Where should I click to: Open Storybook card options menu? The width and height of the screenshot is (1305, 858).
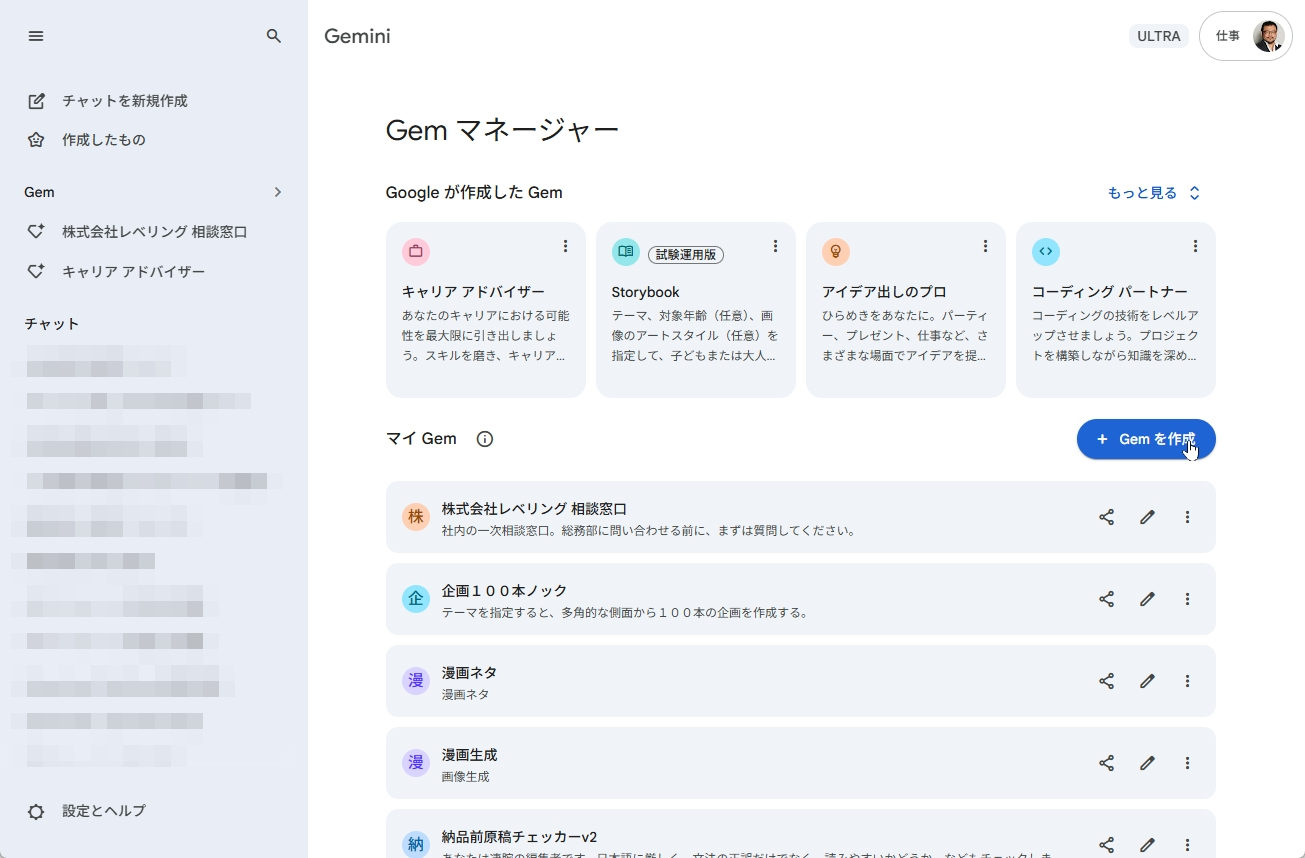point(775,246)
